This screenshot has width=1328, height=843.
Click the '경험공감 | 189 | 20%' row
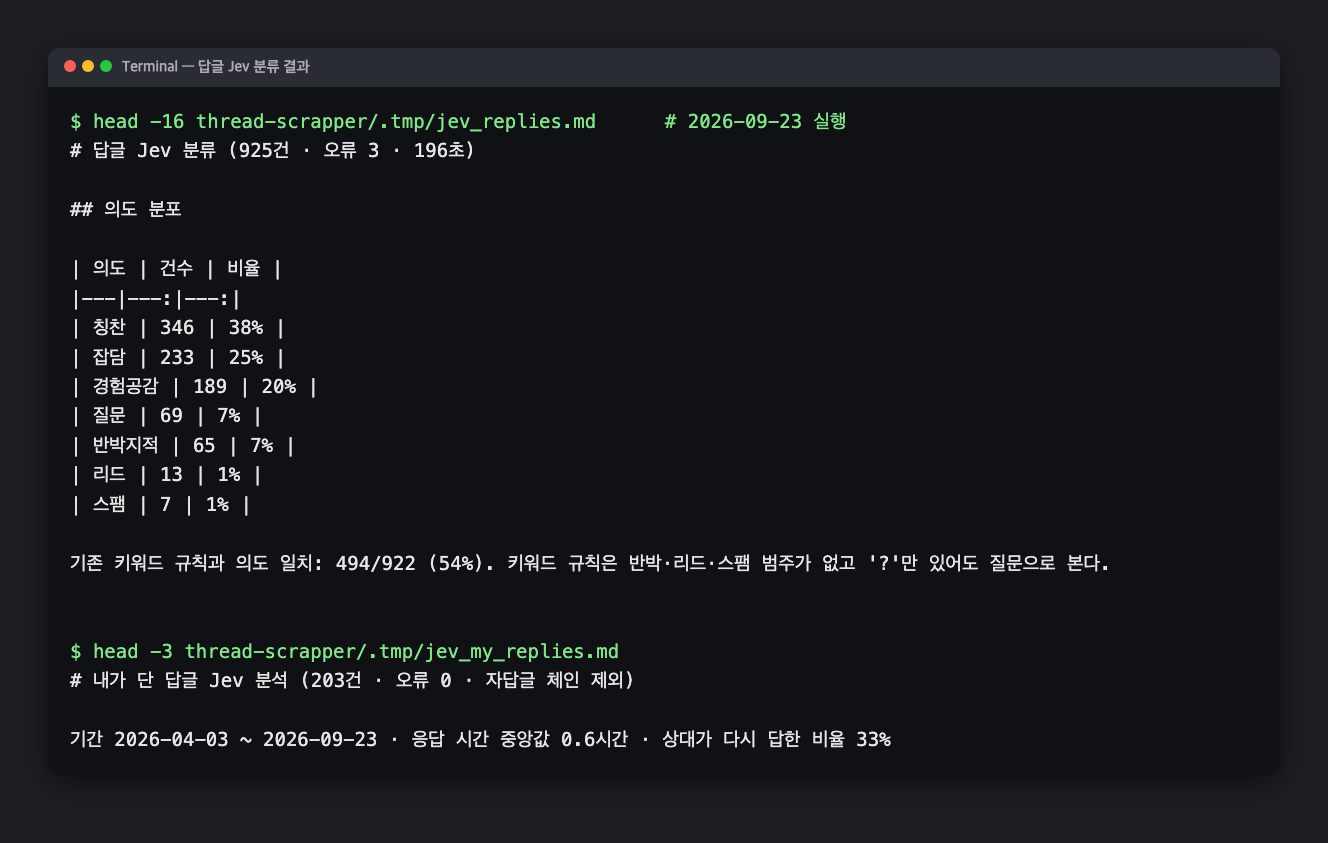click(x=194, y=387)
